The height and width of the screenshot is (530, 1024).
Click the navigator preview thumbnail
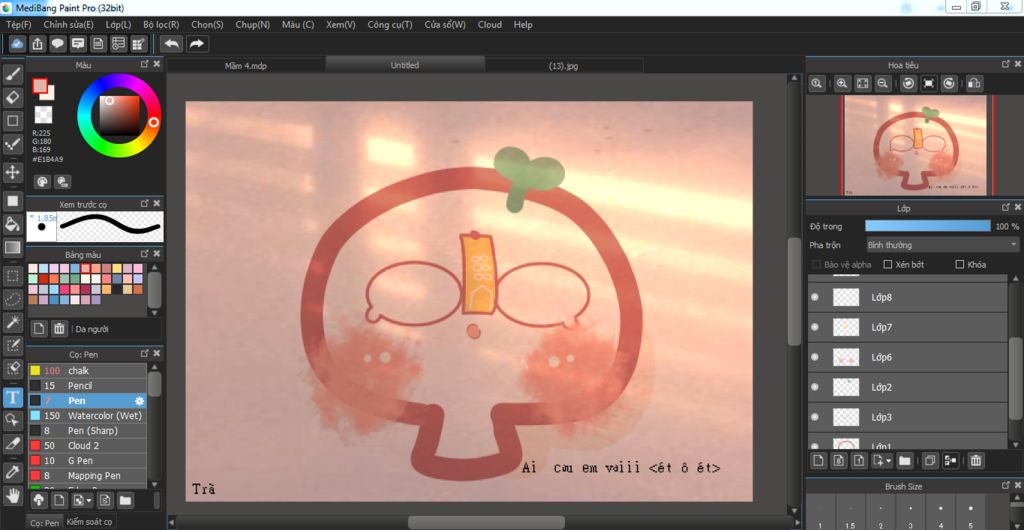pyautogui.click(x=915, y=145)
